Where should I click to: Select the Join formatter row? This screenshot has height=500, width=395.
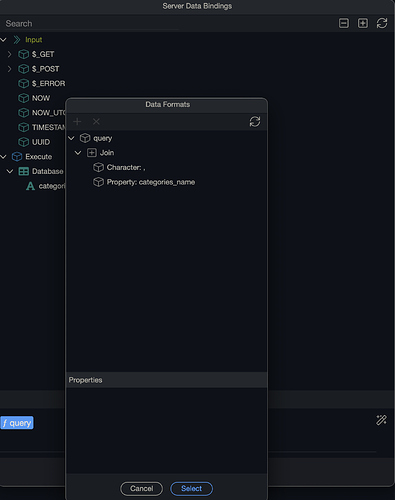coord(107,153)
